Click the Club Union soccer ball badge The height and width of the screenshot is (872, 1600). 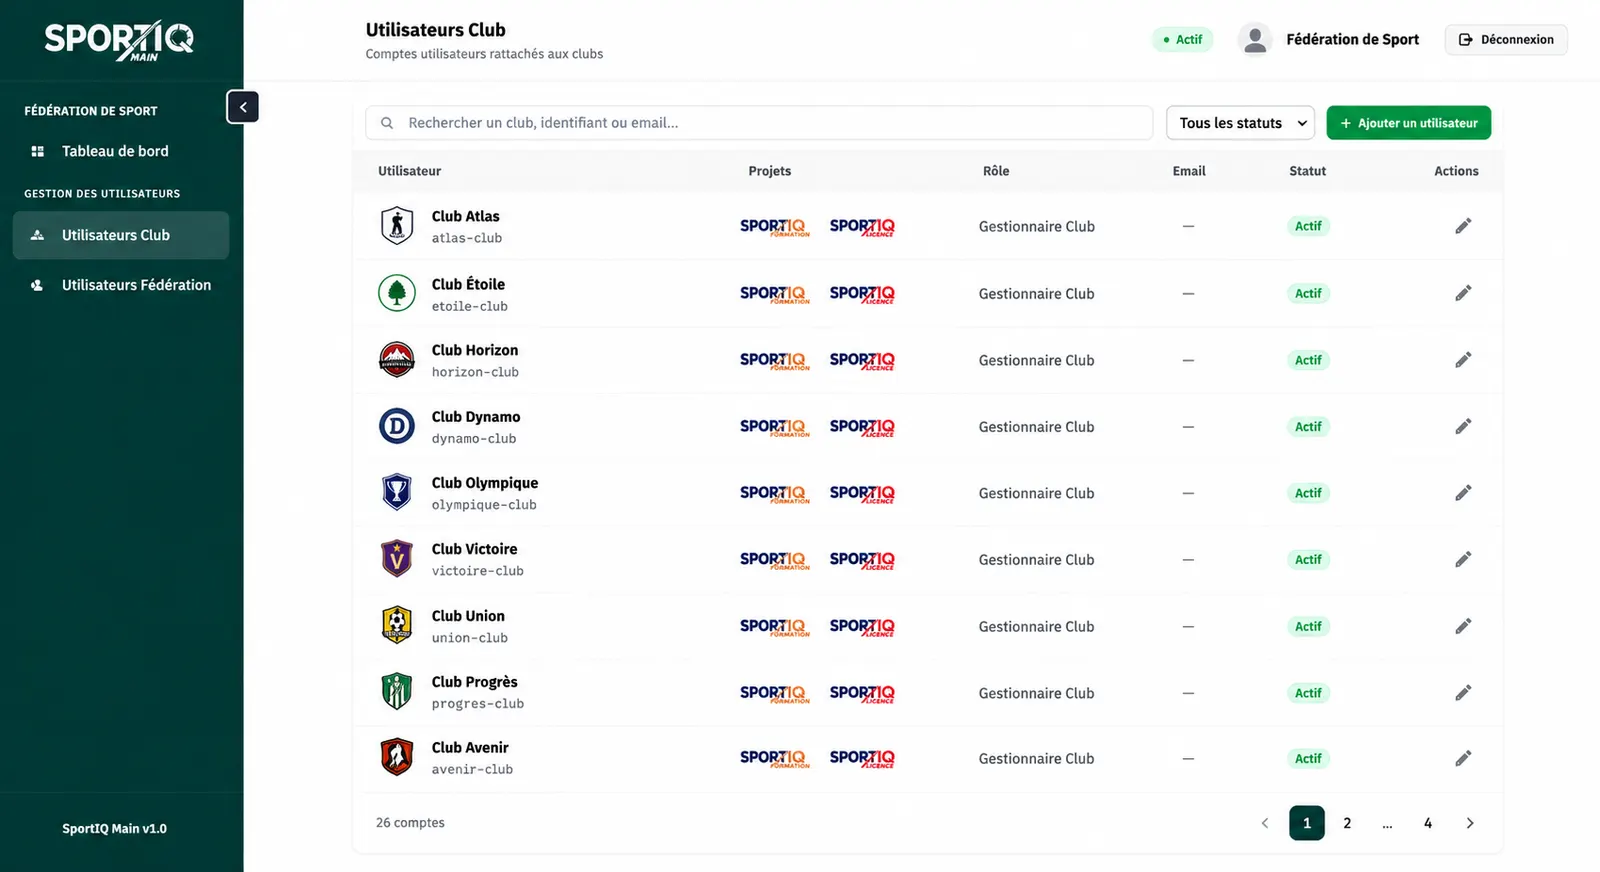point(397,625)
